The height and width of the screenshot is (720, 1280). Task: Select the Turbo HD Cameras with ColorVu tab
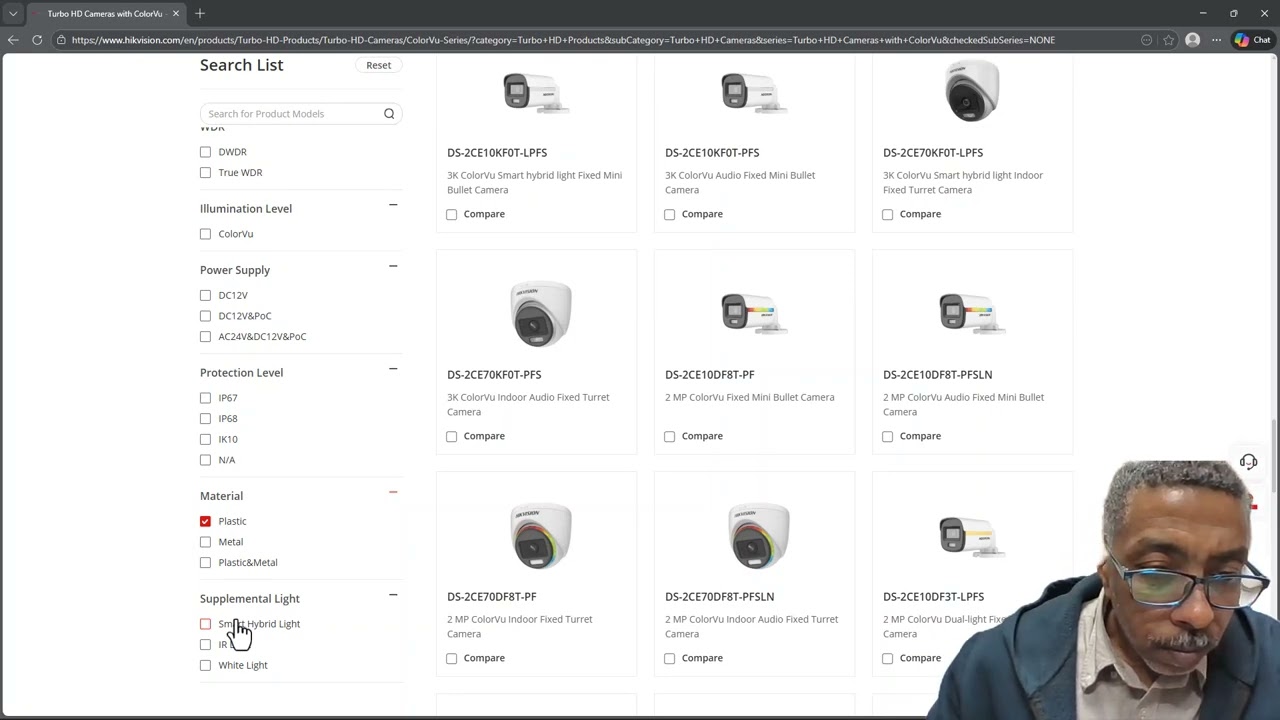105,14
